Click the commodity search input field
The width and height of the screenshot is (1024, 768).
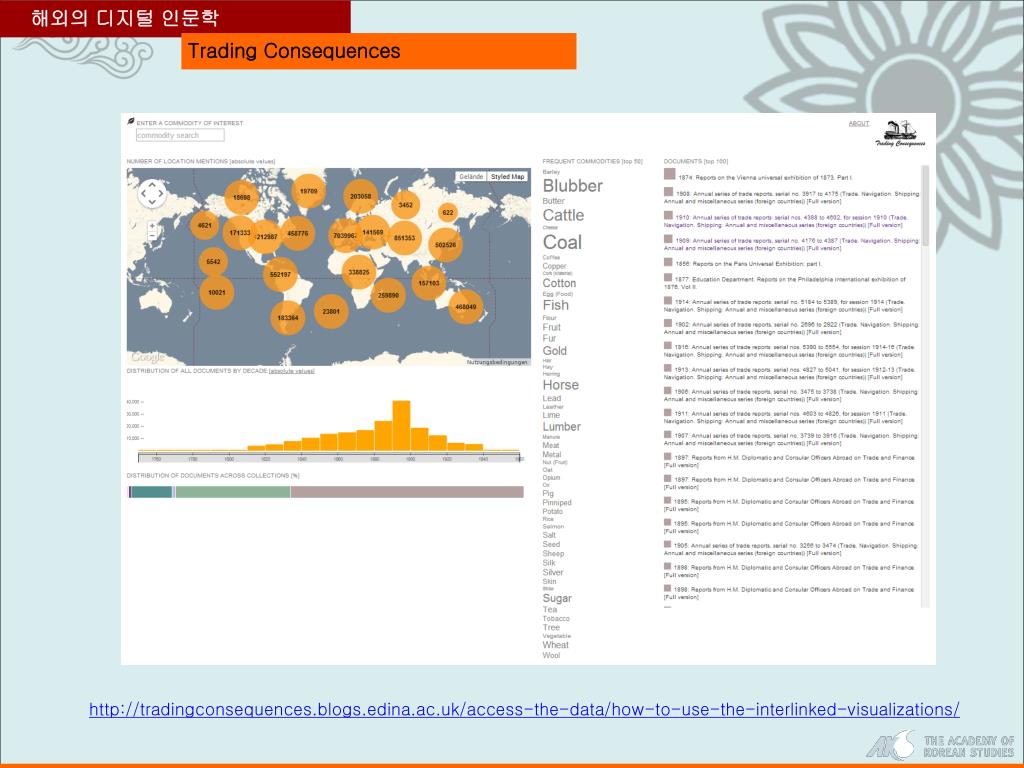(x=180, y=135)
